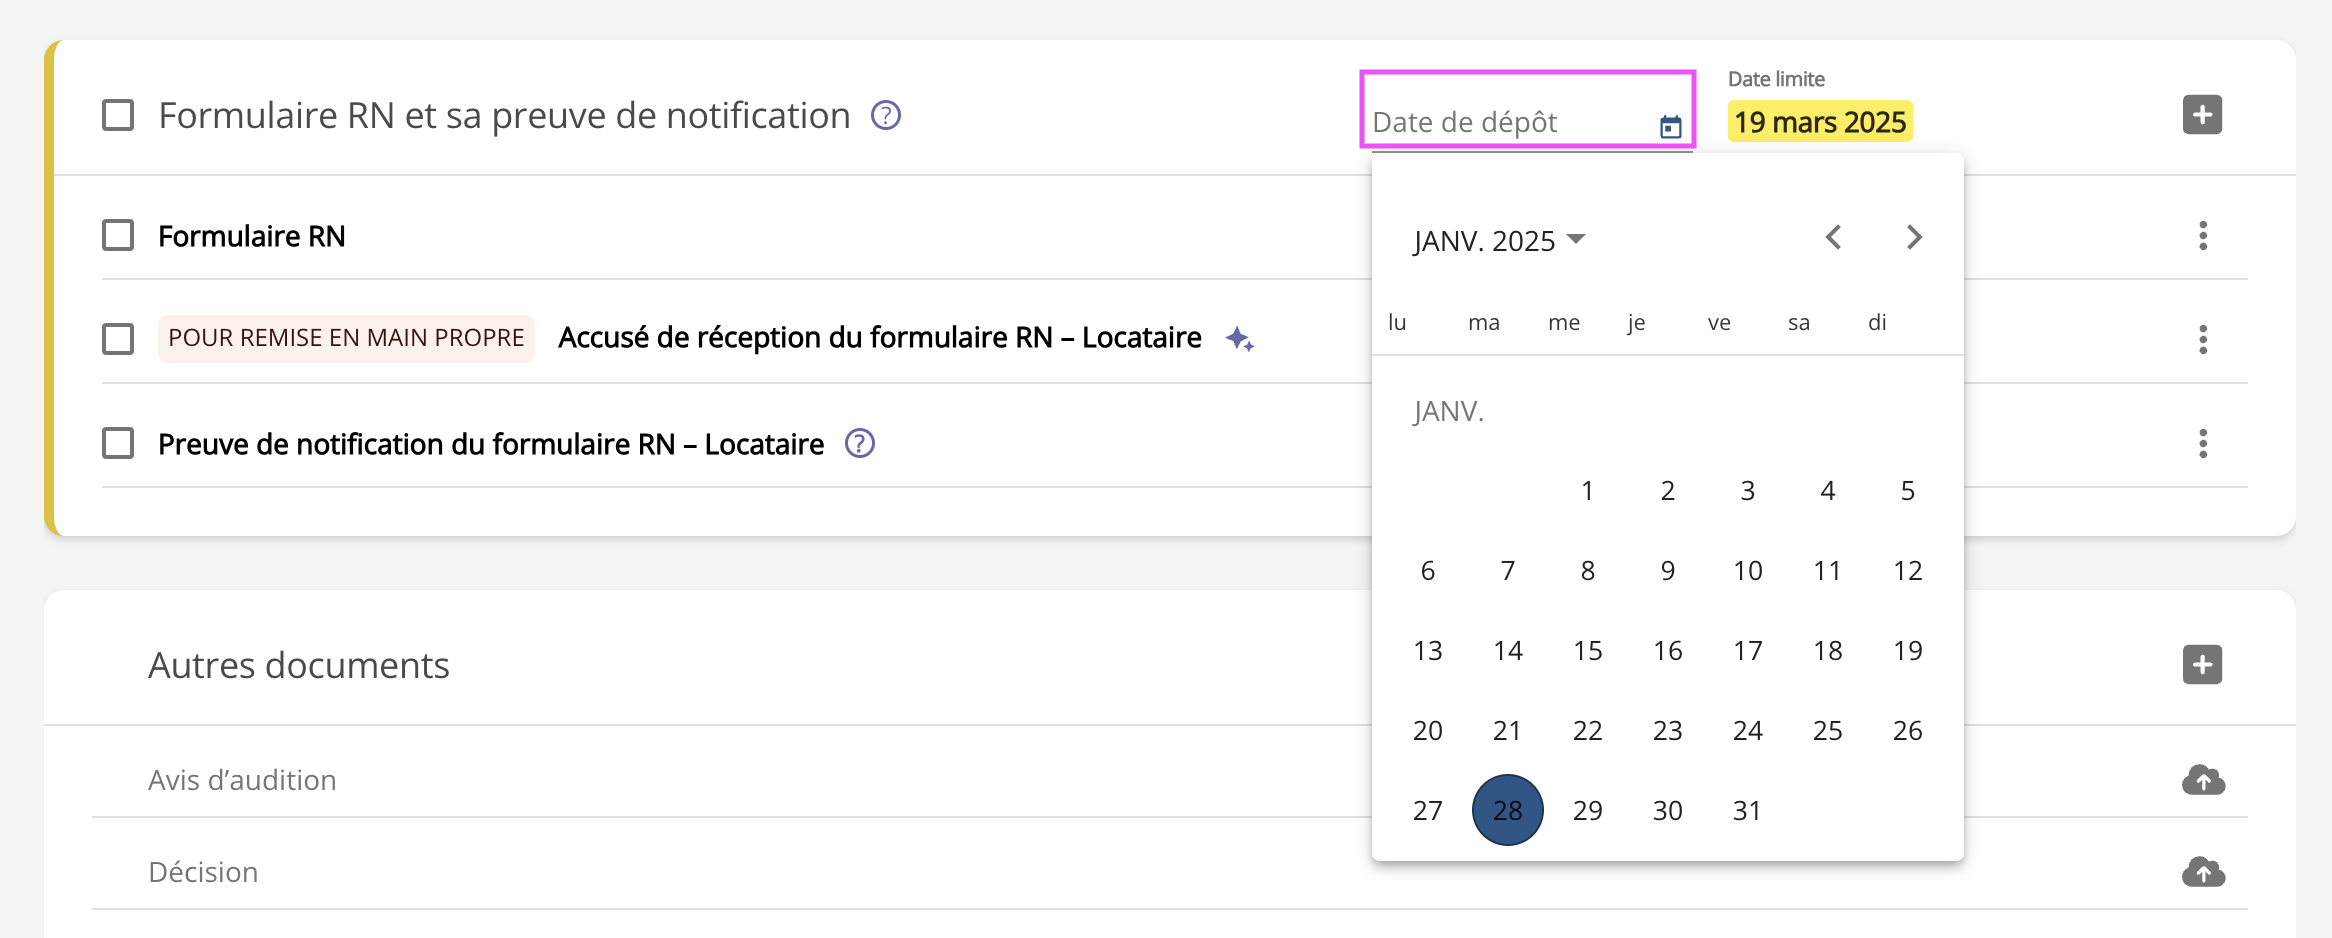The height and width of the screenshot is (938, 2332).
Task: Select January 28 in the calendar
Action: click(1507, 810)
